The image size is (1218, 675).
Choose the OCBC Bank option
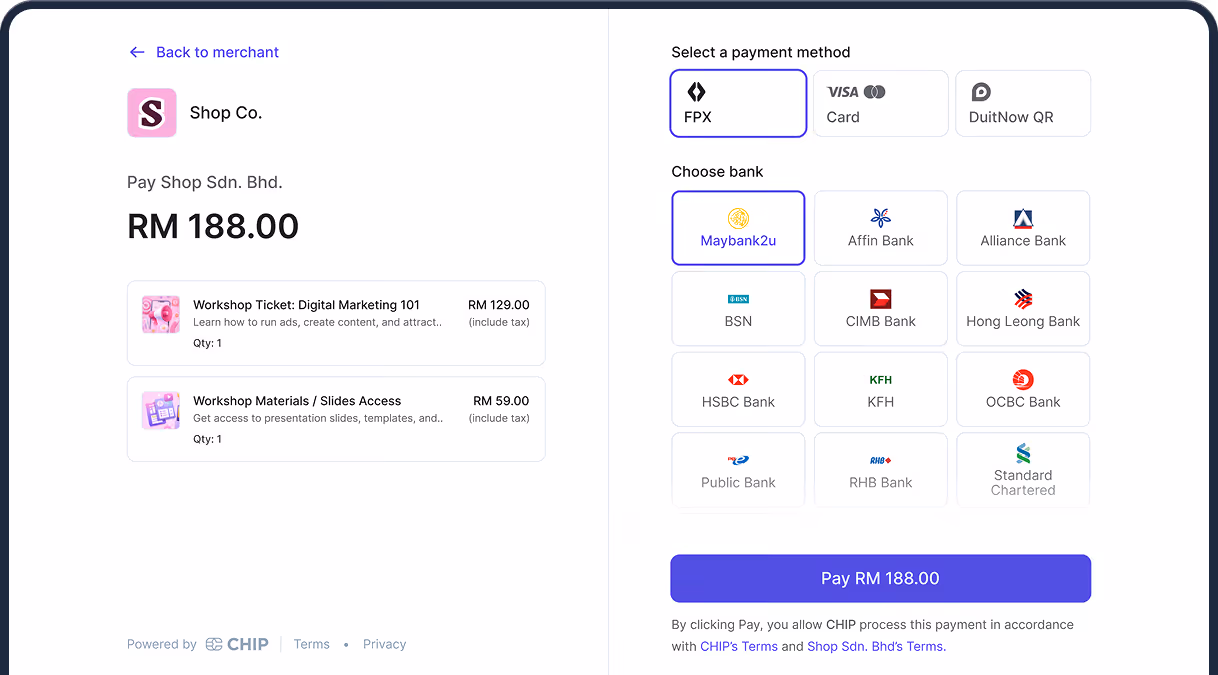tap(1023, 389)
